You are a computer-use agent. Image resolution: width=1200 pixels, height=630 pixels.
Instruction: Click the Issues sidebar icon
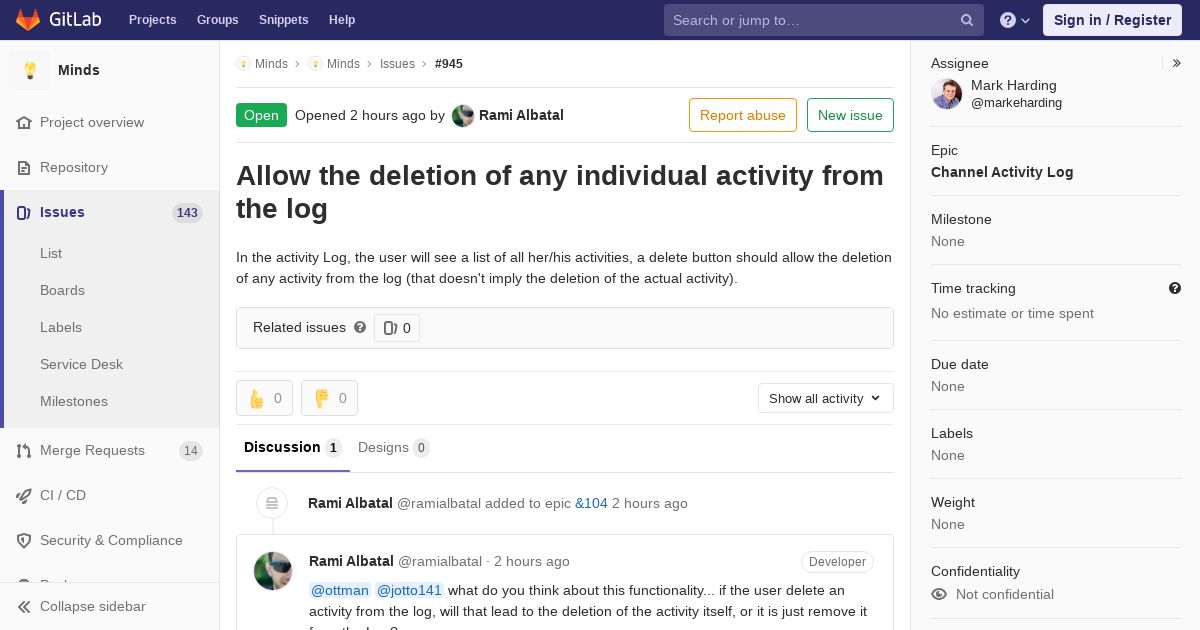tap(24, 213)
